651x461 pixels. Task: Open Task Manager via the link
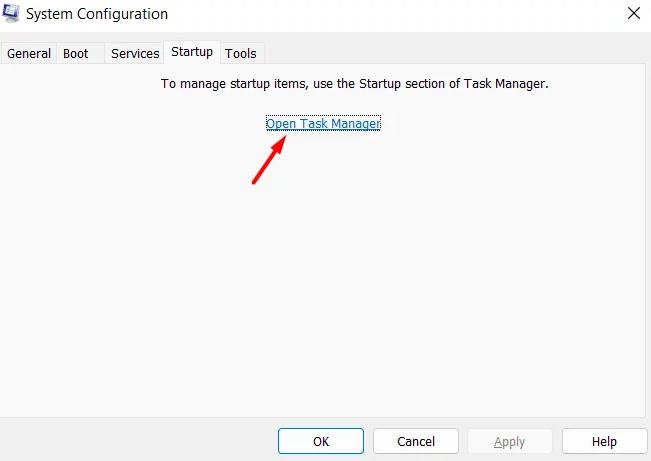tap(323, 123)
